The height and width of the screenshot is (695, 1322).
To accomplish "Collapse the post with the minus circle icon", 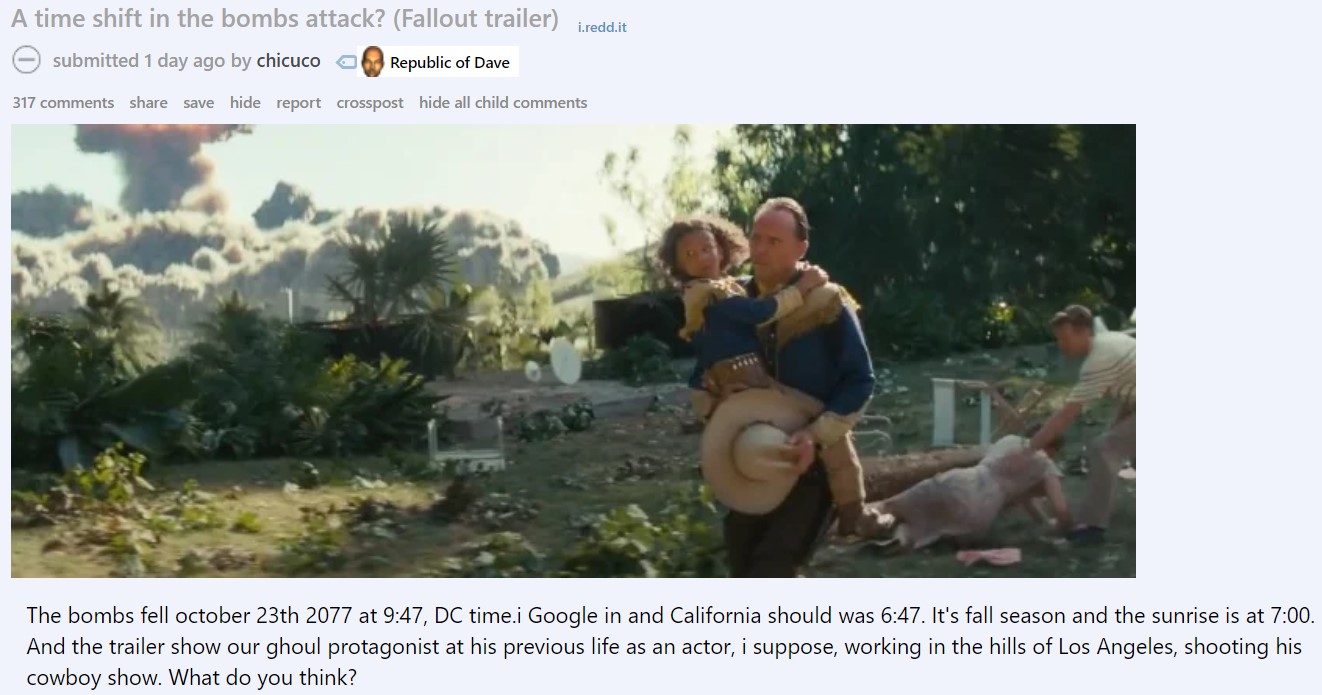I will pos(26,61).
